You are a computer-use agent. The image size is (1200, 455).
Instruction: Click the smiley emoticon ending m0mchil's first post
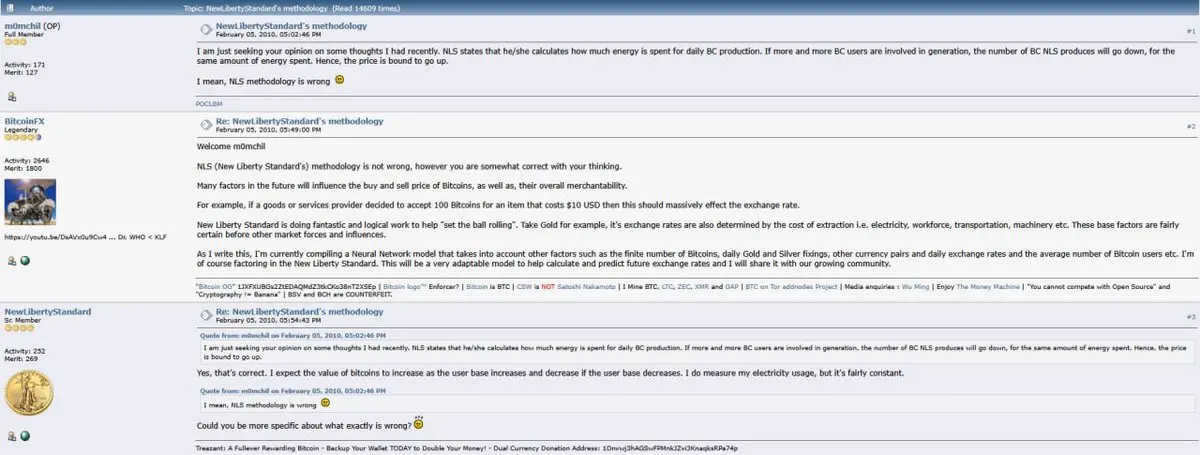pos(338,80)
